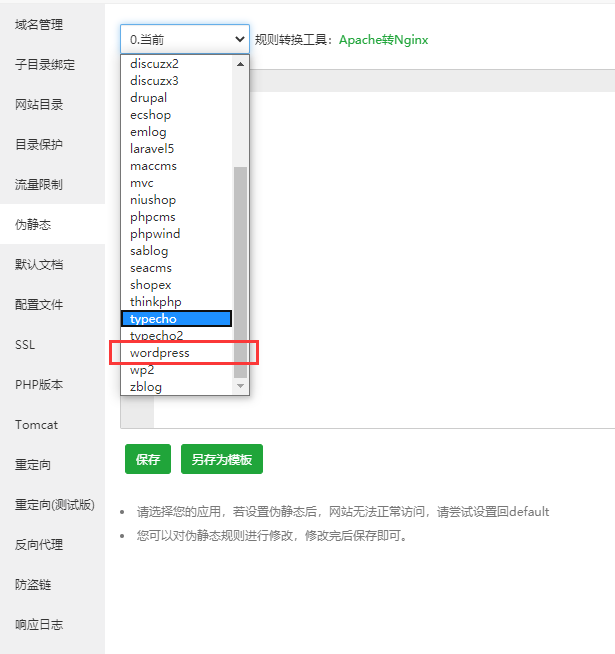Click the green 保存 button
The height and width of the screenshot is (654, 615).
[148, 459]
